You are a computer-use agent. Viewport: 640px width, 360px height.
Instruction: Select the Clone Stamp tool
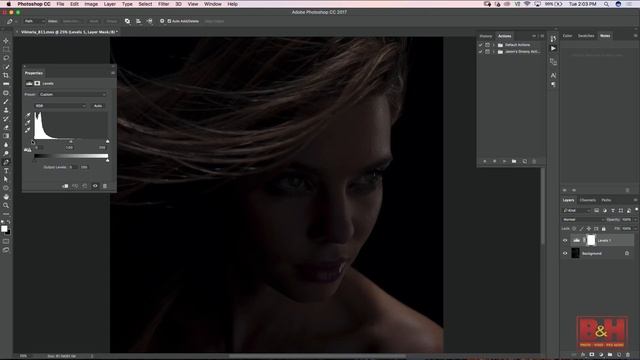tap(6, 110)
